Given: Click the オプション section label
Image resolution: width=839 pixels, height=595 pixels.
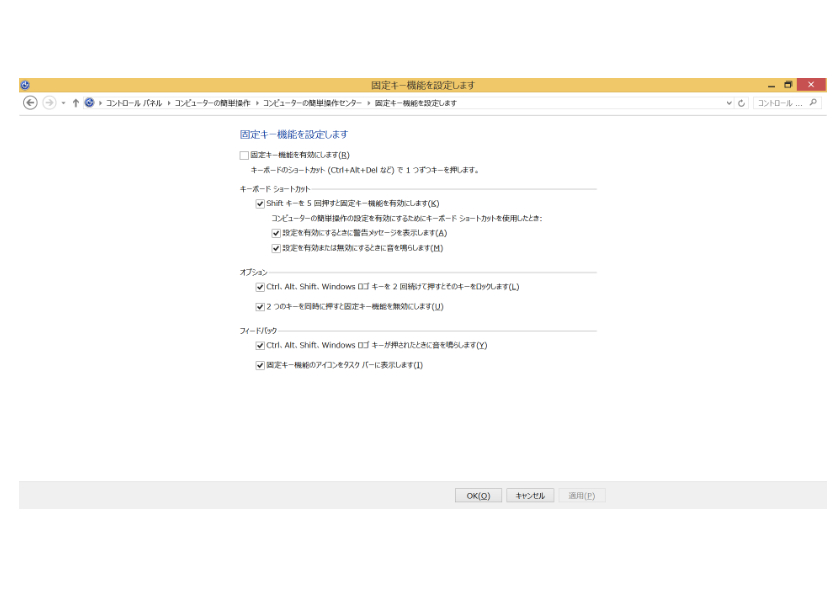Looking at the screenshot, I should tap(254, 272).
